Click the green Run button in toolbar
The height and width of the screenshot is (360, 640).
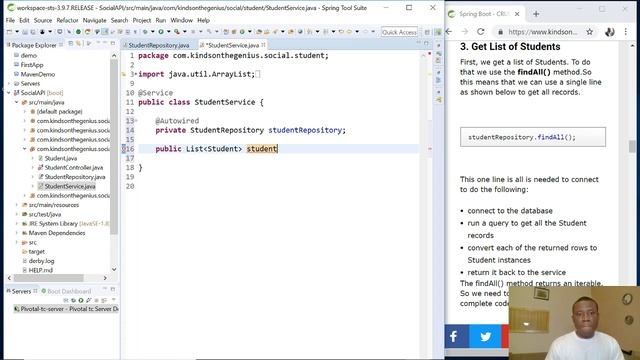pyautogui.click(x=161, y=31)
